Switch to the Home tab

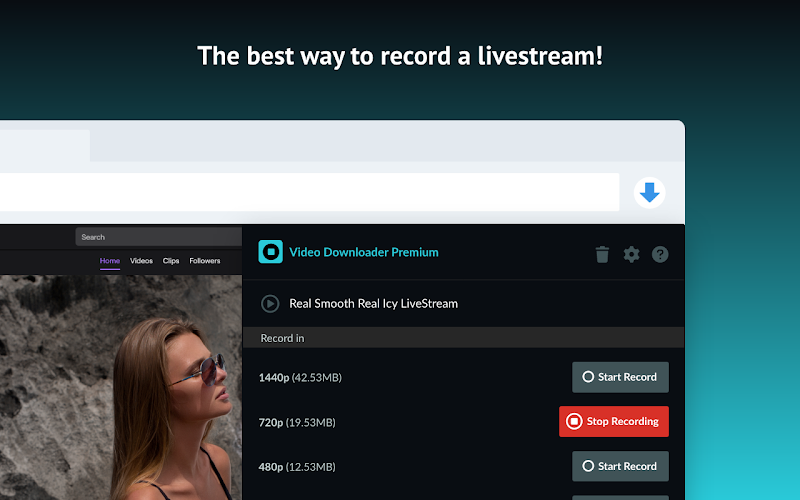[110, 261]
